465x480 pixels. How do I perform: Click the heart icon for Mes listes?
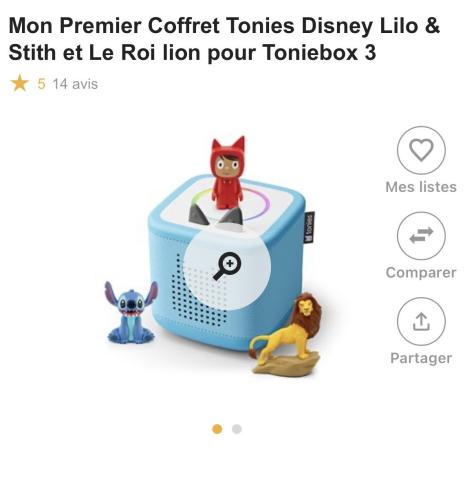pyautogui.click(x=421, y=150)
